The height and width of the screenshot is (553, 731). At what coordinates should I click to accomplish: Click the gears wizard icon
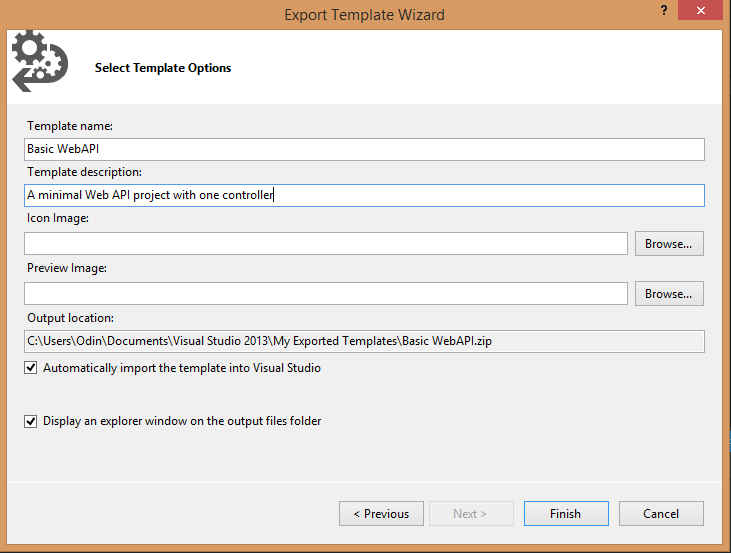tap(40, 61)
